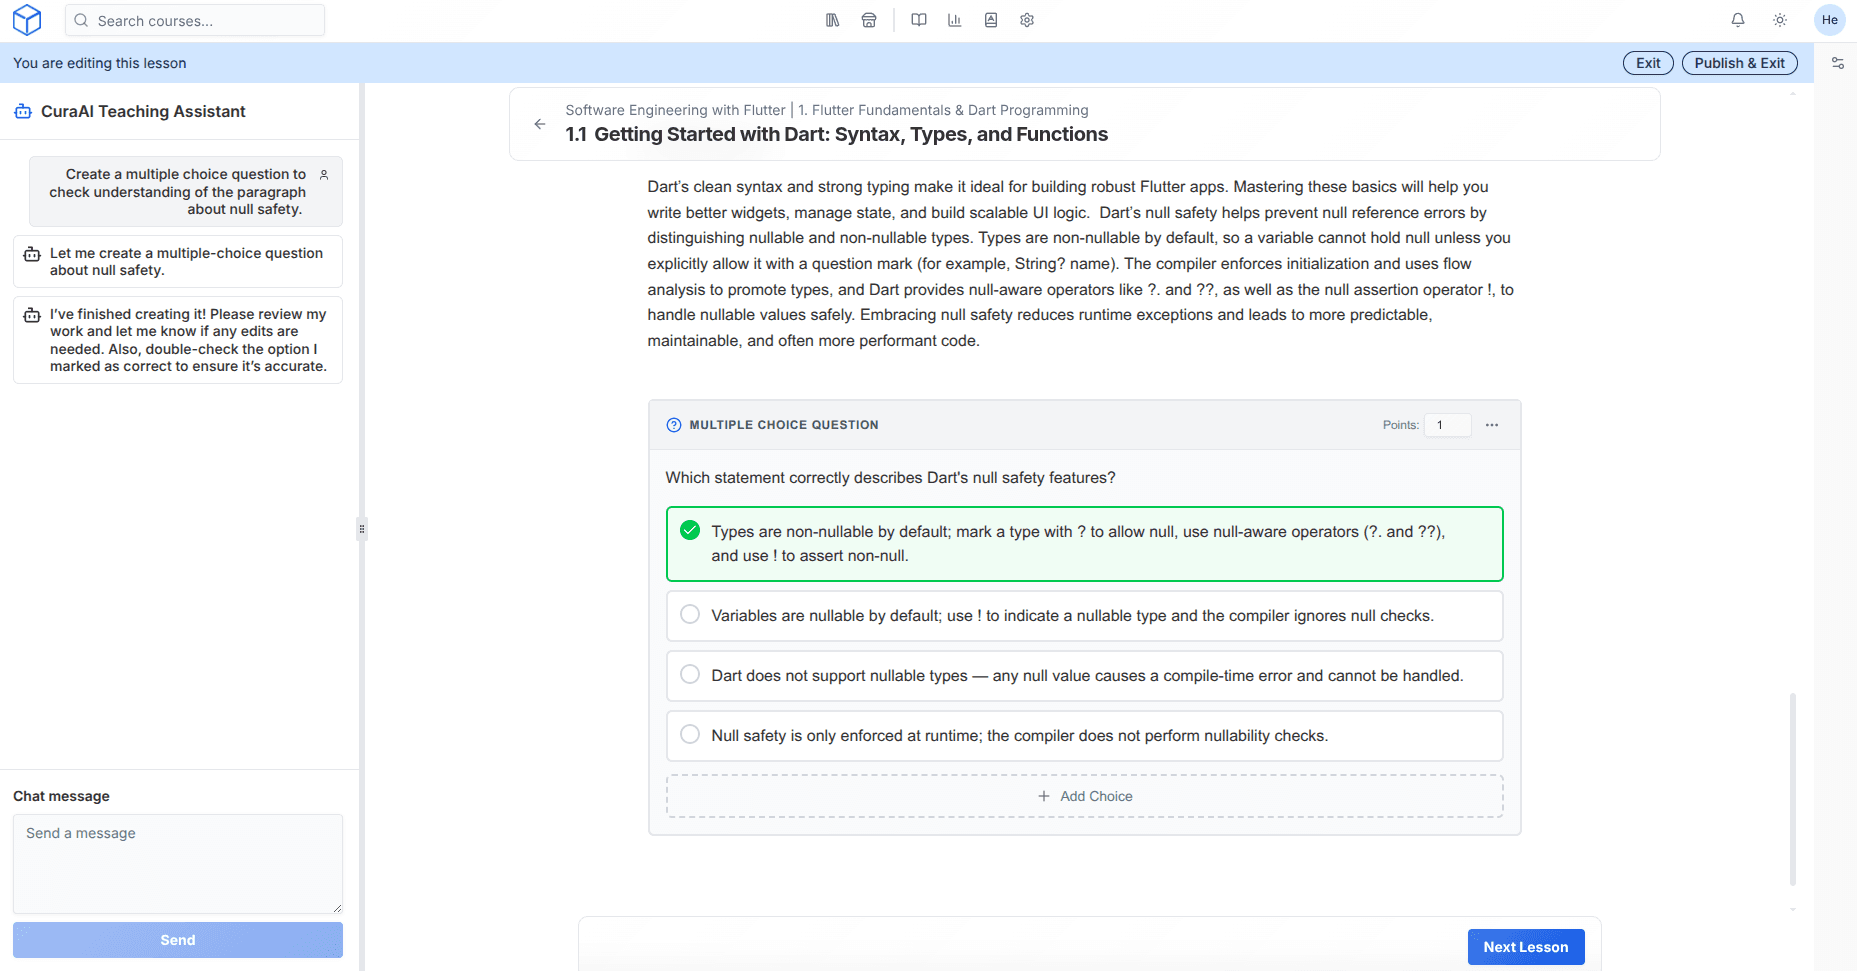Open the 'He' user avatar menu
This screenshot has width=1857, height=971.
[x=1829, y=20]
